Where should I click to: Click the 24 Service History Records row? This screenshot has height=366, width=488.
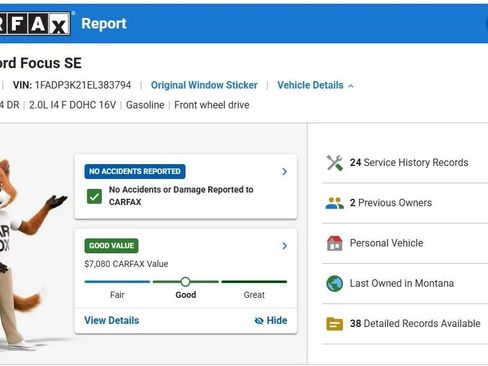[405, 163]
